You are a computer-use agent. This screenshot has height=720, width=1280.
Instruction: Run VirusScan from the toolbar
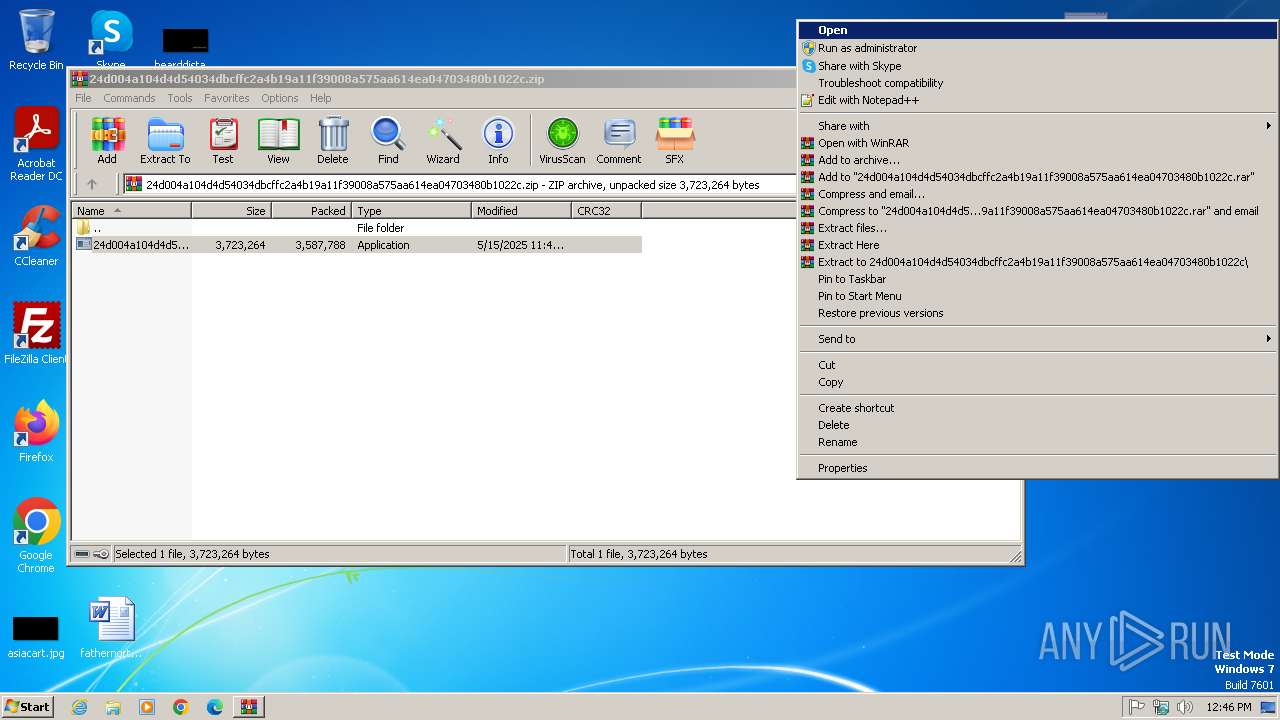coord(562,141)
